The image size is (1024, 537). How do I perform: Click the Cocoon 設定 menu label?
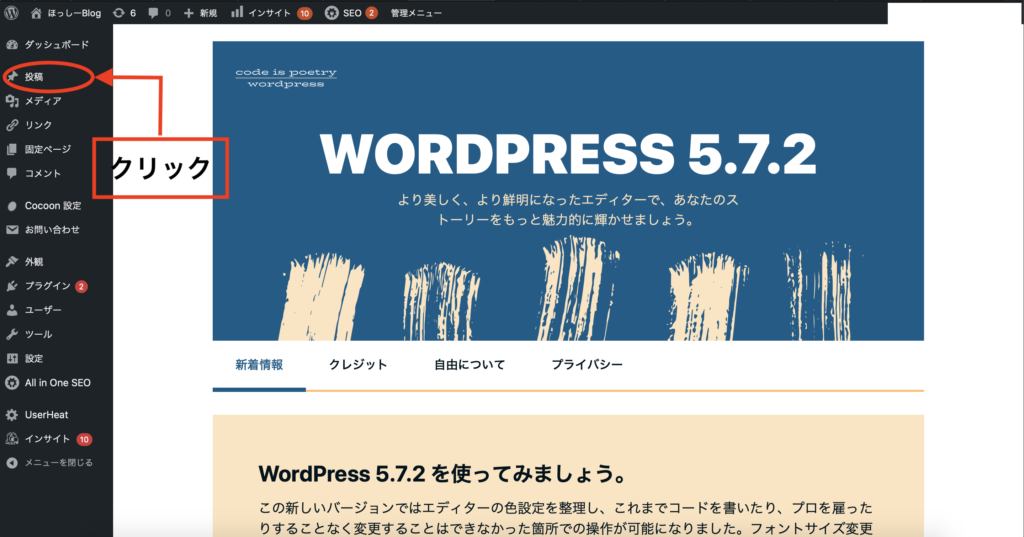[x=53, y=206]
